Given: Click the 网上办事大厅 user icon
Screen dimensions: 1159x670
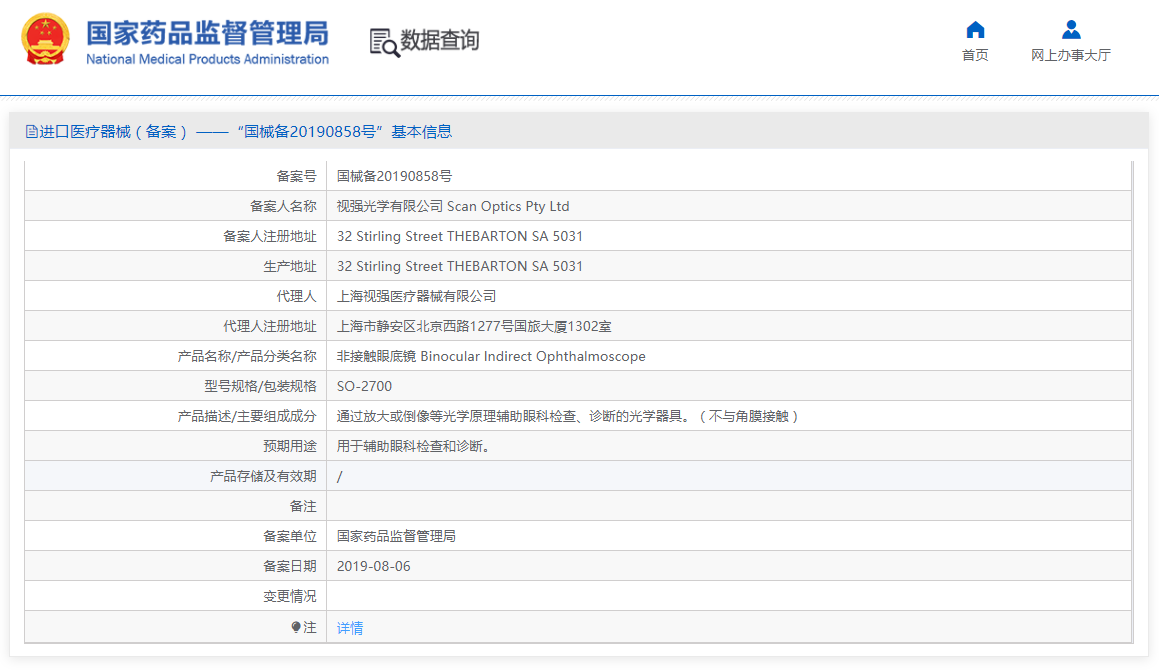Looking at the screenshot, I should [1070, 30].
